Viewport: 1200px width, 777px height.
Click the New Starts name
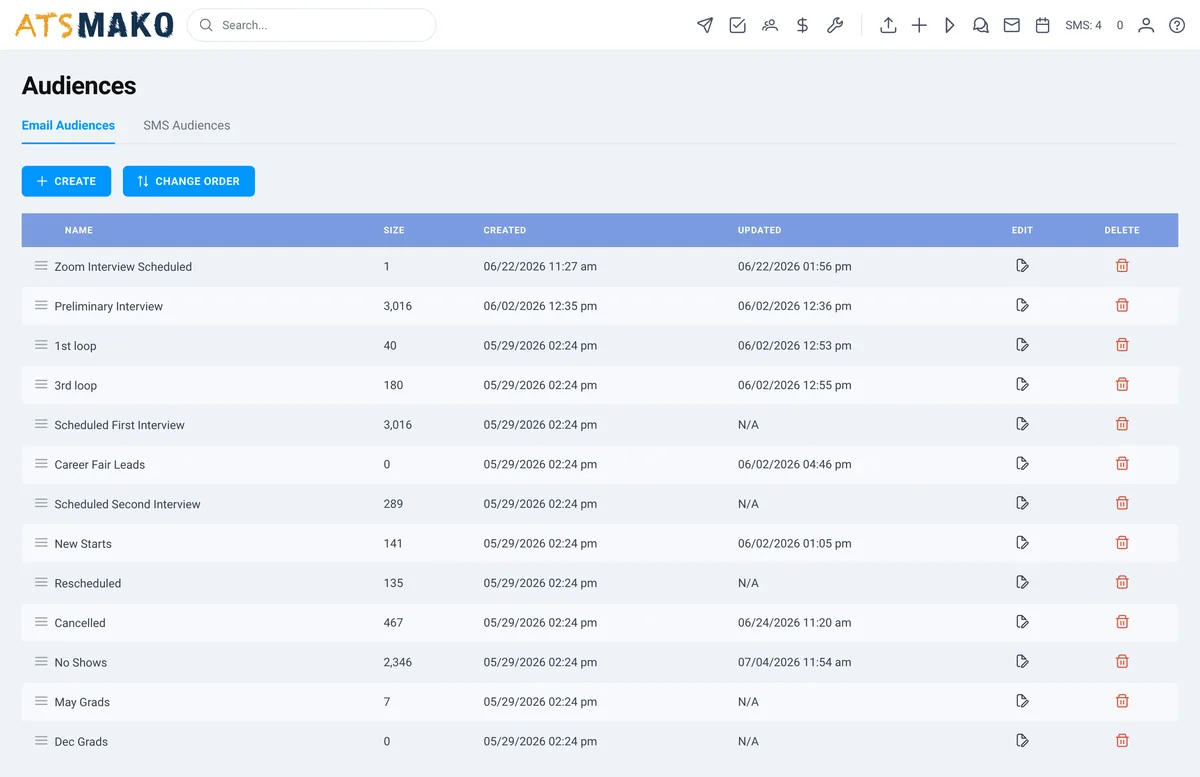click(83, 544)
